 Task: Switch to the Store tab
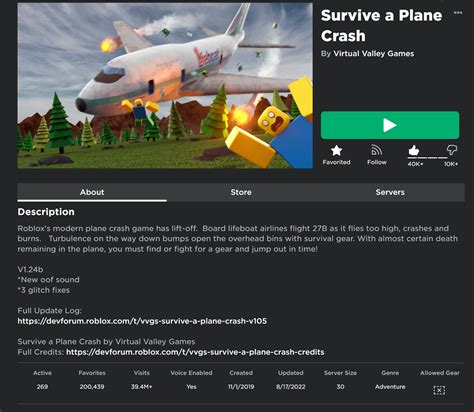(x=241, y=192)
